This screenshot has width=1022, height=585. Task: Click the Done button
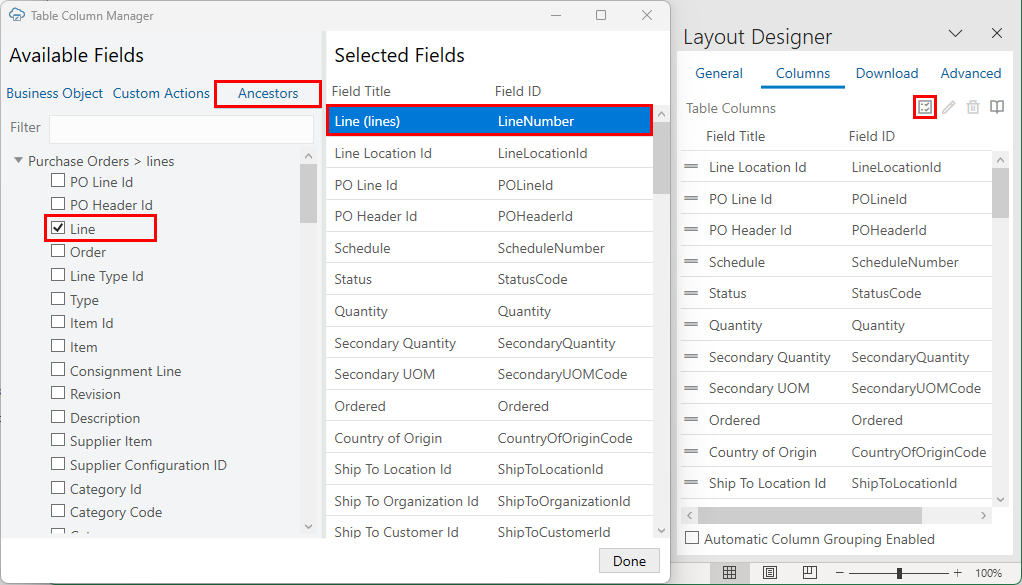tap(629, 561)
